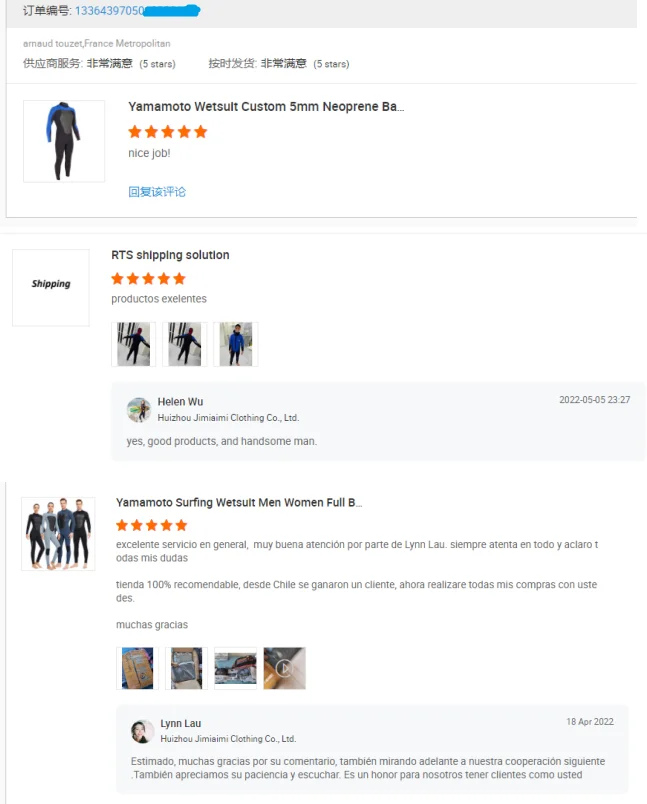
Task: View first package photo in Chile review
Action: point(137,668)
